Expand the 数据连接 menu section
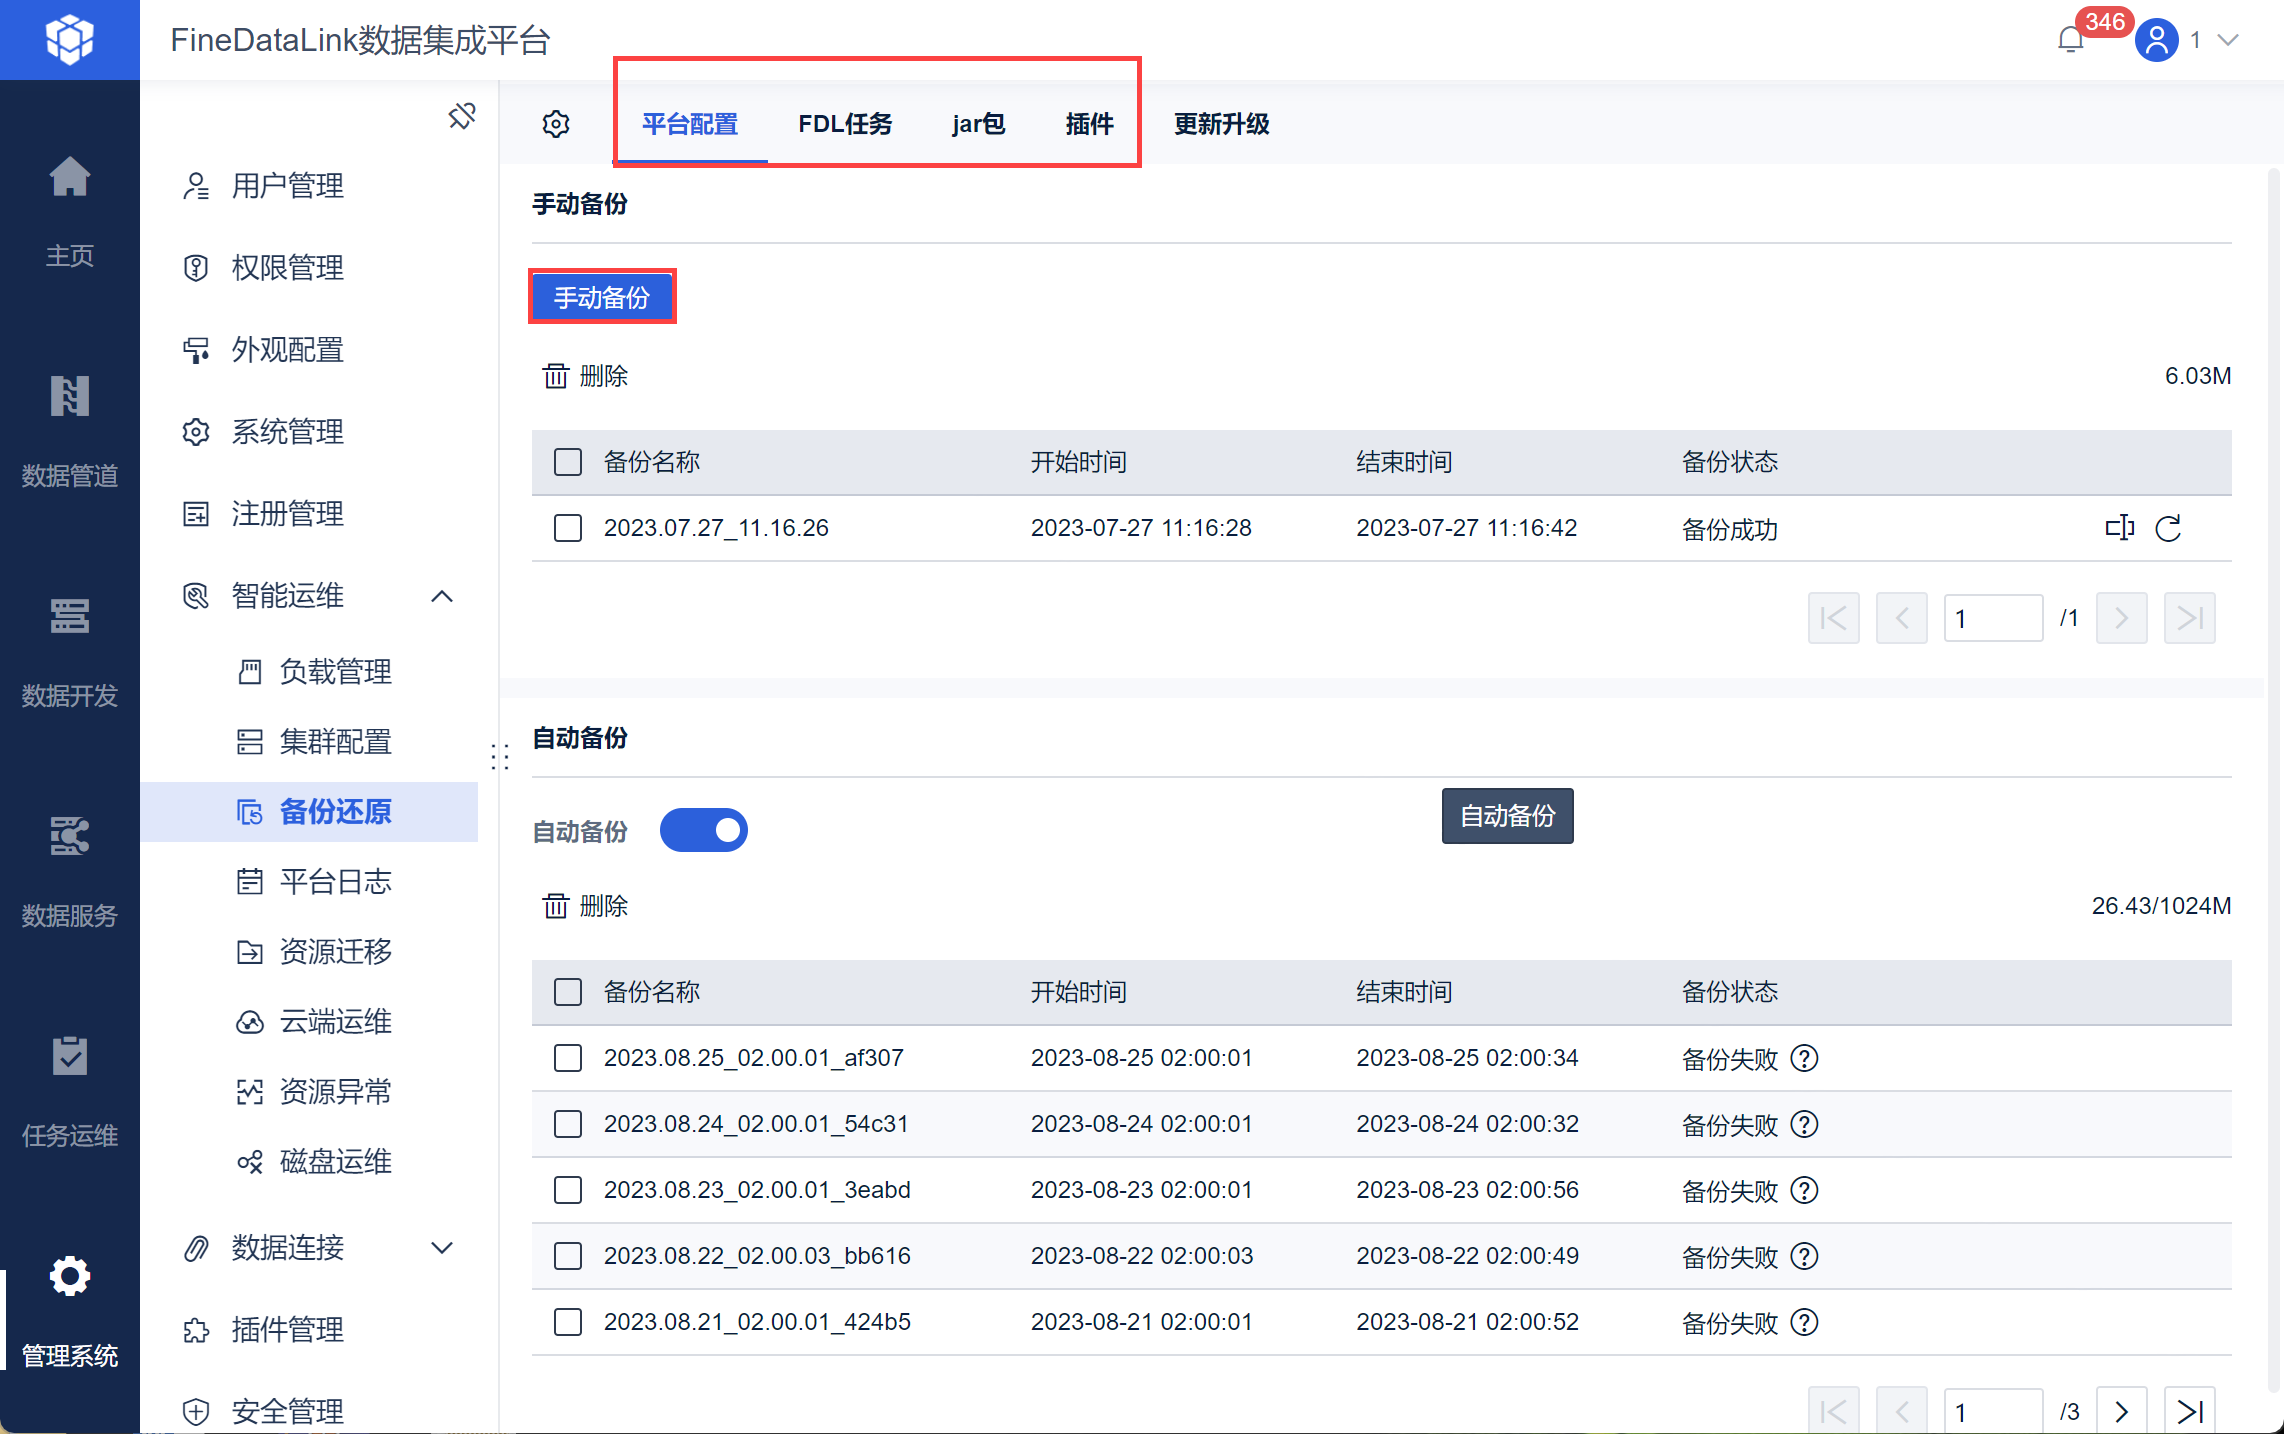This screenshot has width=2284, height=1434. pos(442,1248)
